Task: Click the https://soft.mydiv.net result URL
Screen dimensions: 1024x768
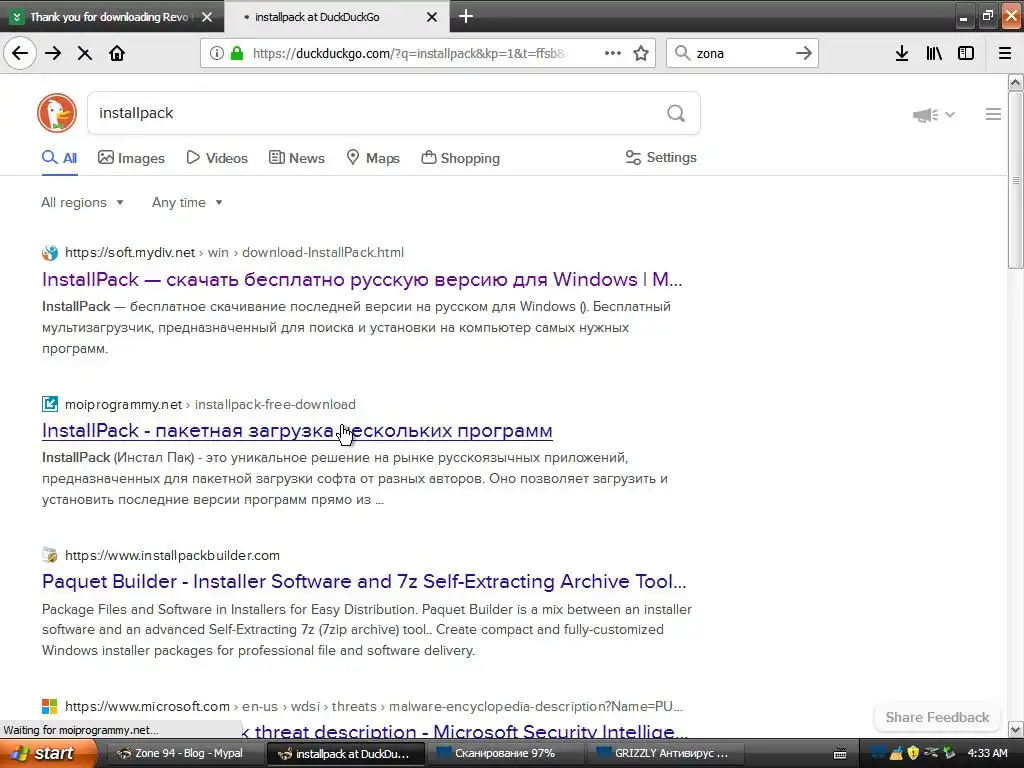Action: point(130,253)
